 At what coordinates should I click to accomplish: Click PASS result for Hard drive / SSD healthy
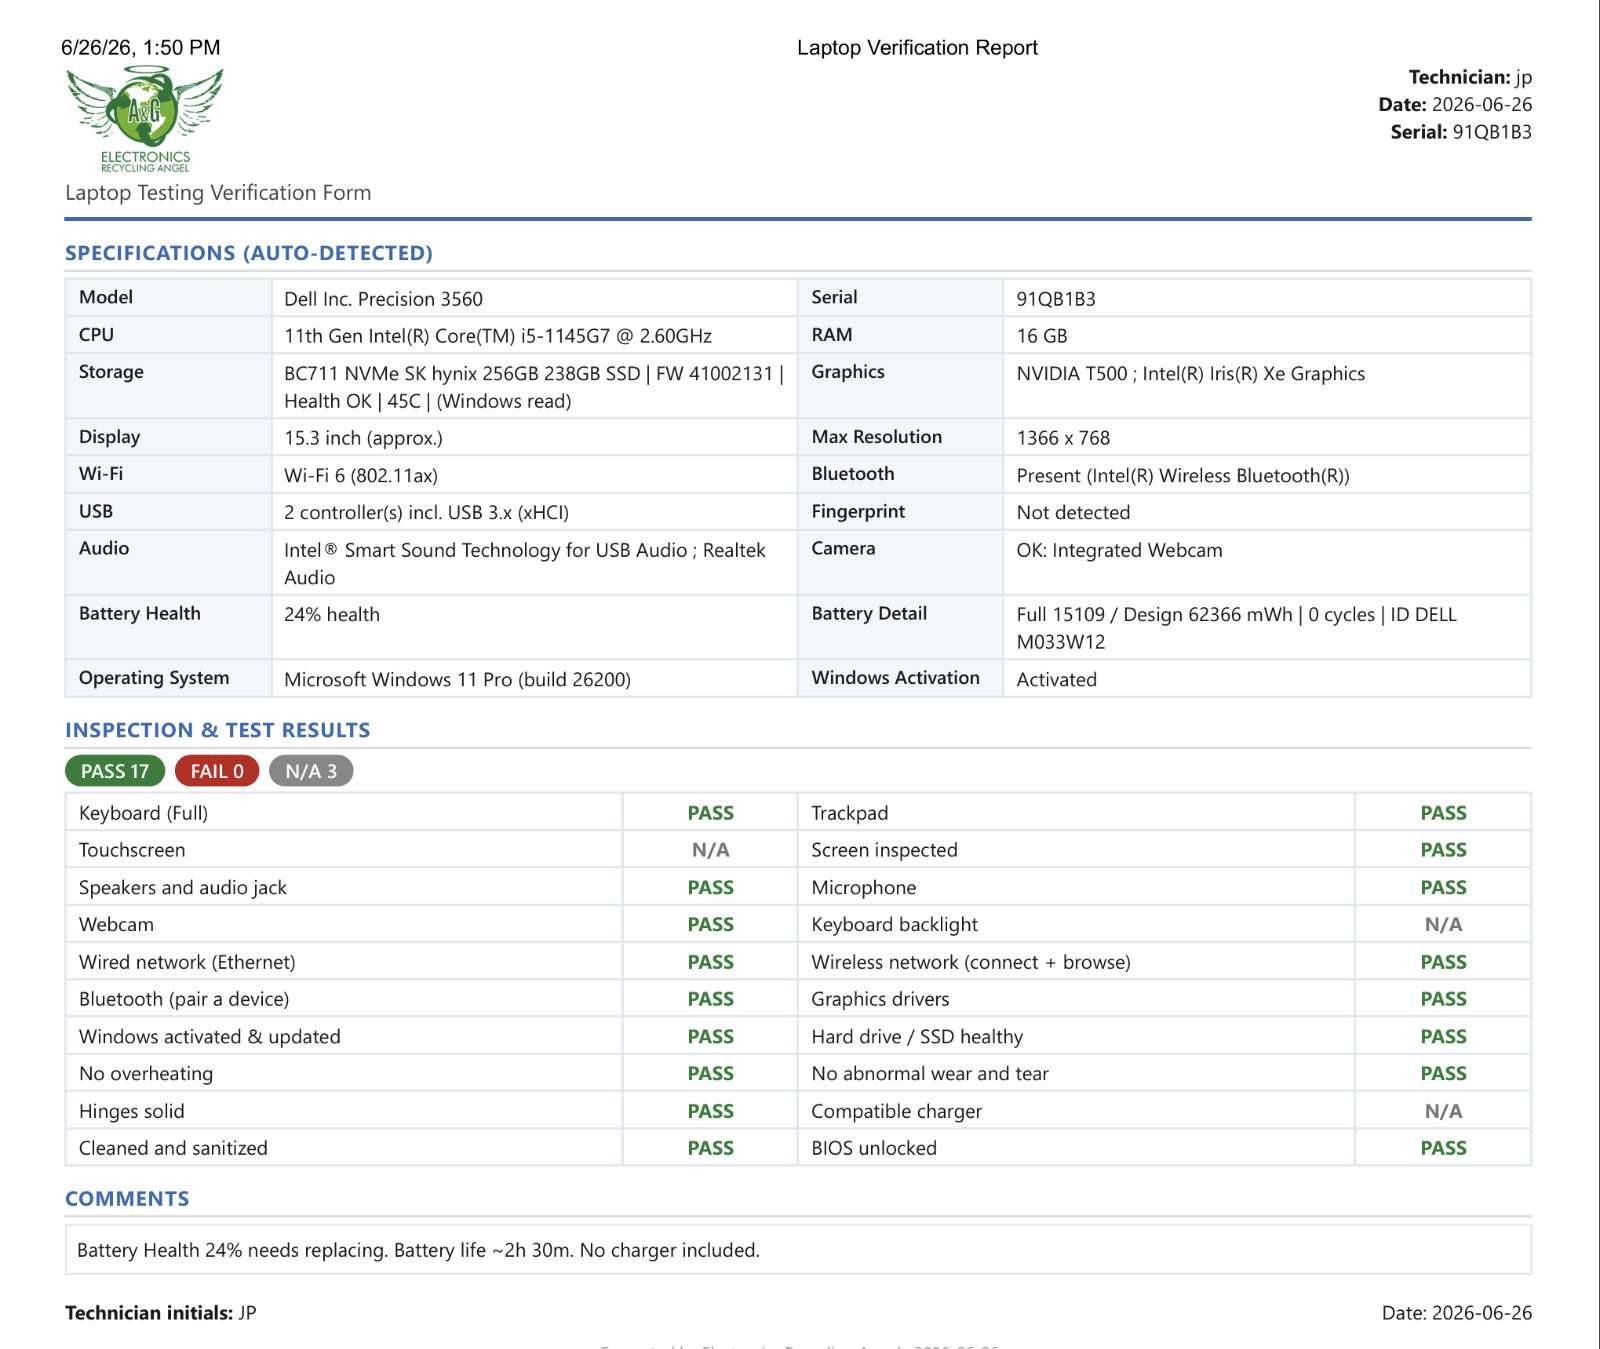(1444, 1037)
